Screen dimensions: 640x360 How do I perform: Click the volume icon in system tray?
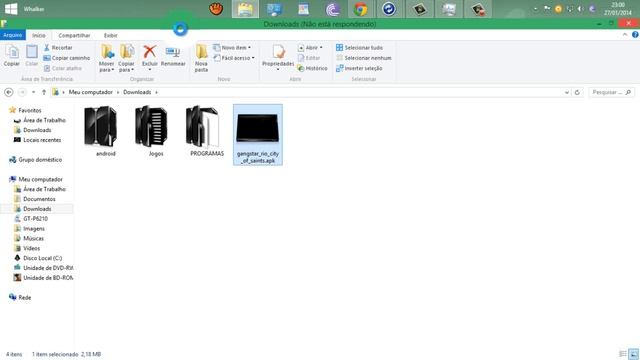pyautogui.click(x=580, y=9)
